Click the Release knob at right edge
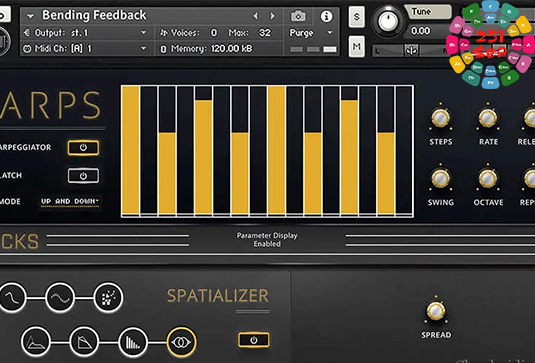This screenshot has height=363, width=535. coord(529,118)
